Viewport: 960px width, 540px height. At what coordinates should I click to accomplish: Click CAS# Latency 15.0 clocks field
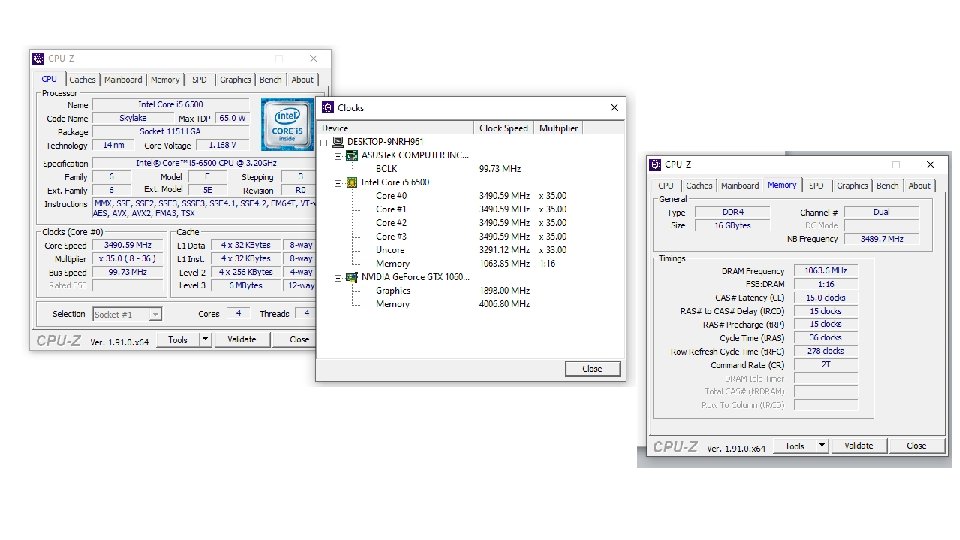click(x=825, y=298)
